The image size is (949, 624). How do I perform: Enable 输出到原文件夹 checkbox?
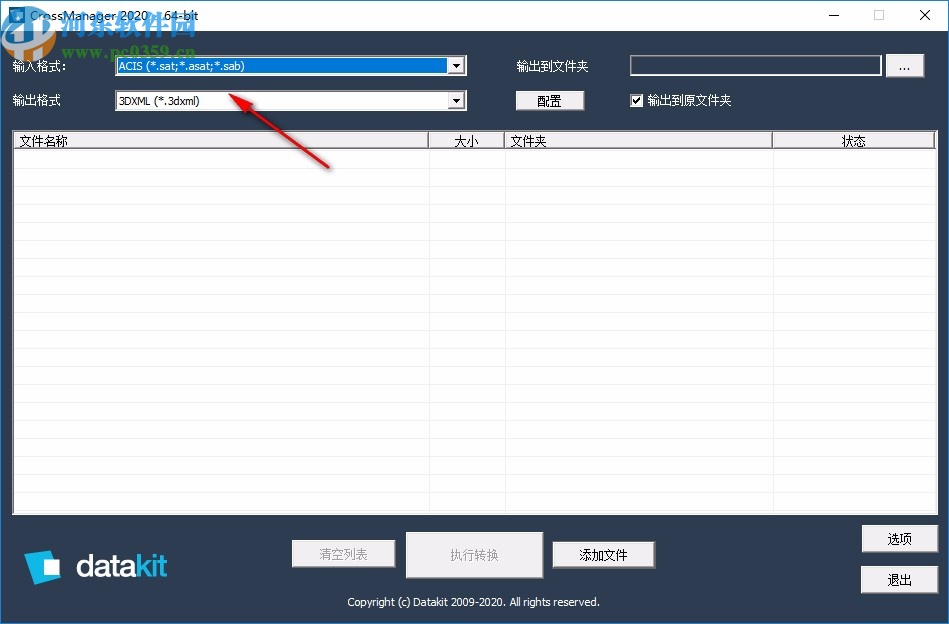(x=637, y=99)
